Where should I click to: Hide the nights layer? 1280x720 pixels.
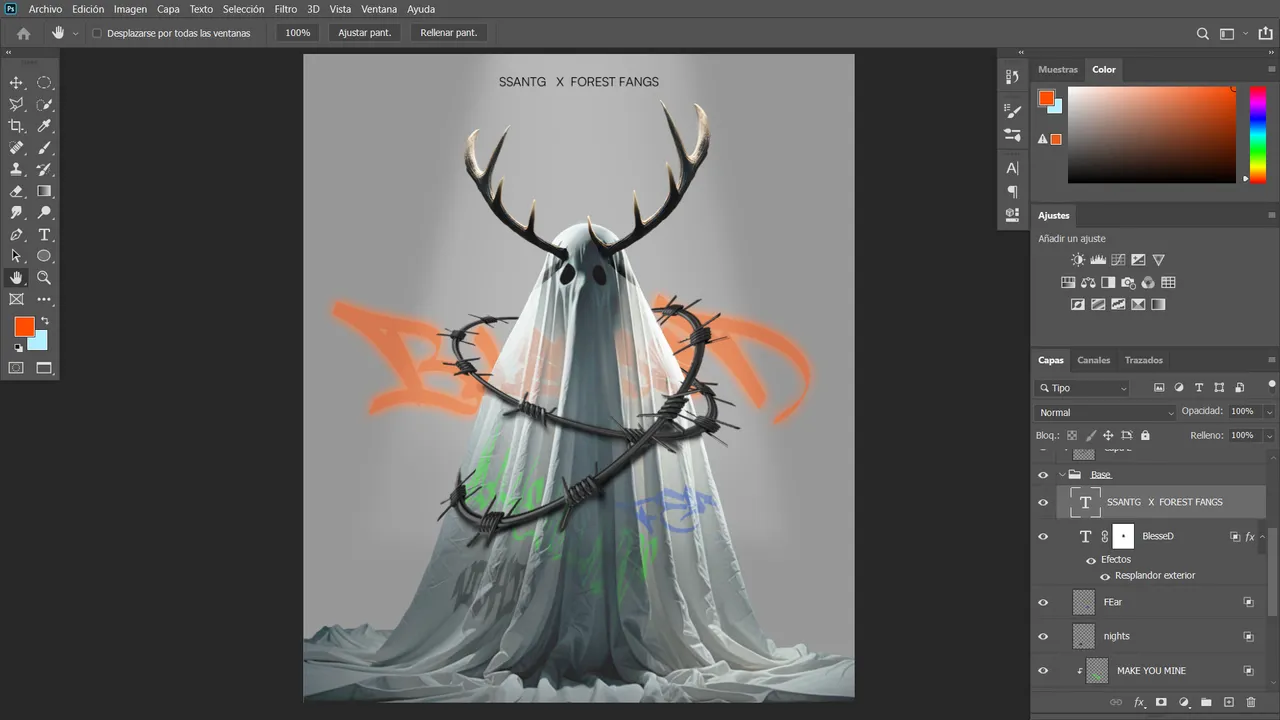pyautogui.click(x=1043, y=636)
